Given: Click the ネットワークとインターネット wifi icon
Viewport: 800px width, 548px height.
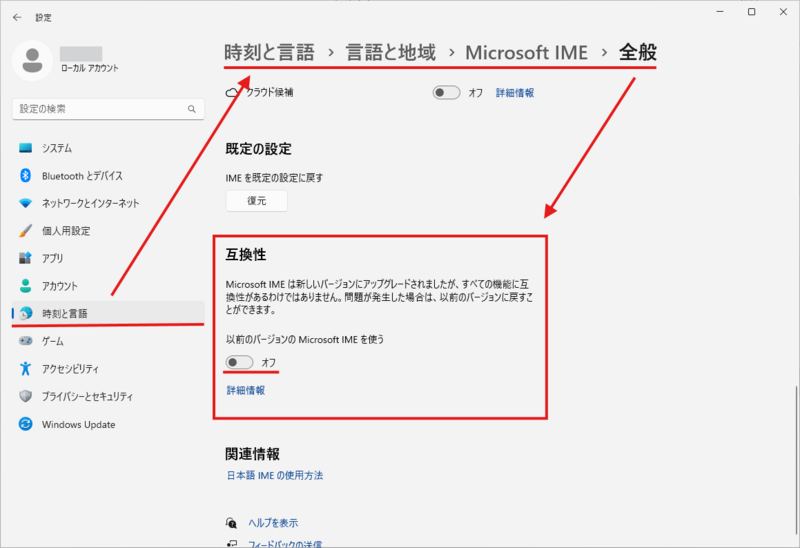Looking at the screenshot, I should [x=26, y=203].
